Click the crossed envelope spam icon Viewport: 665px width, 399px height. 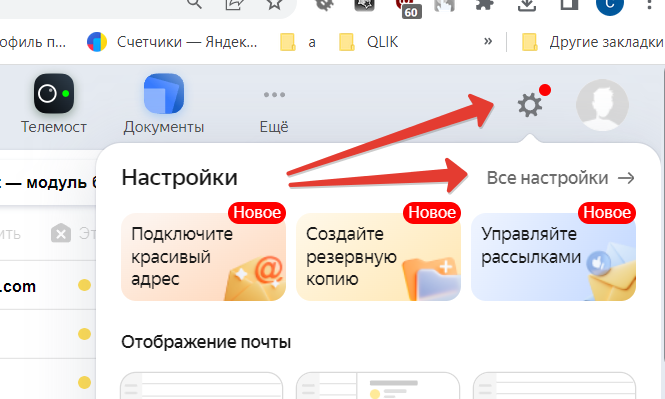[x=61, y=233]
